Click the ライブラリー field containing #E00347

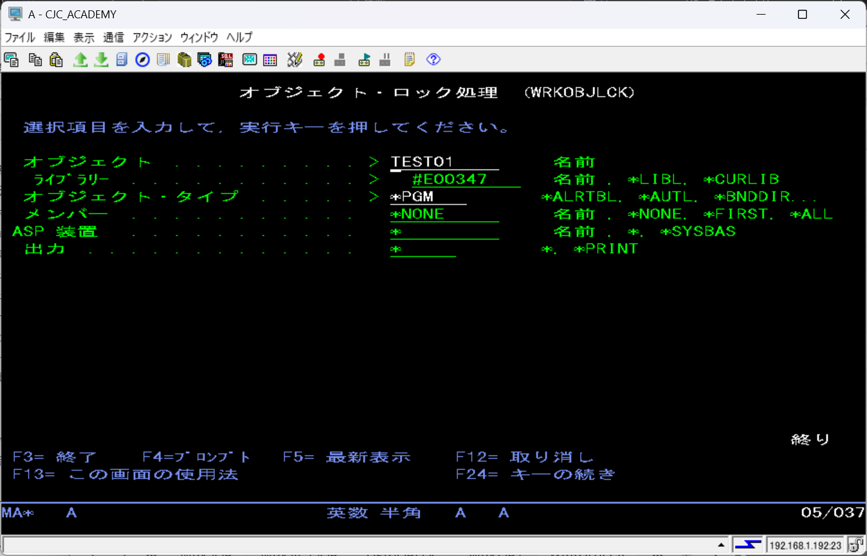point(466,180)
